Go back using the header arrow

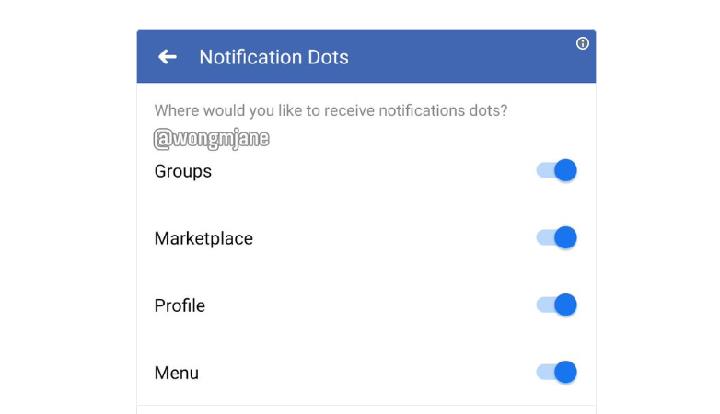[x=167, y=57]
